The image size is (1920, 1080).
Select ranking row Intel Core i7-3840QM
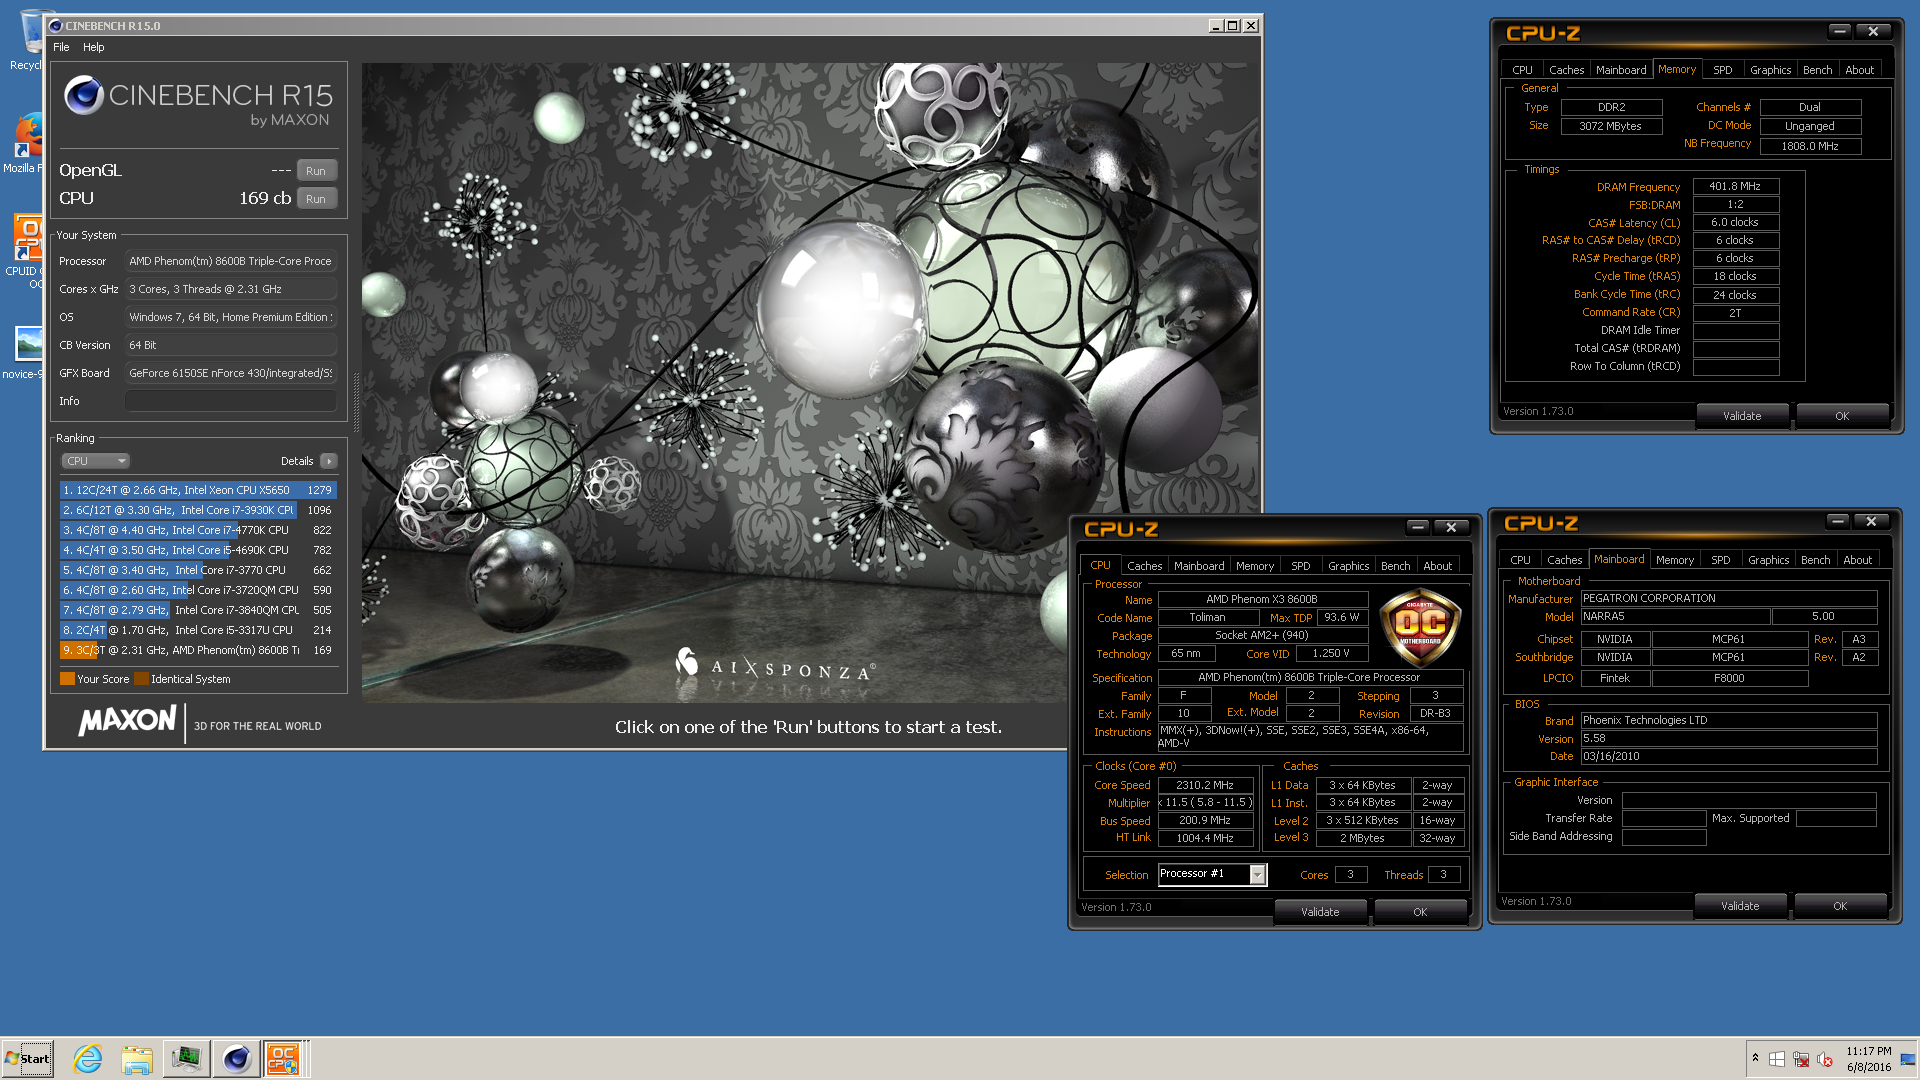198,610
